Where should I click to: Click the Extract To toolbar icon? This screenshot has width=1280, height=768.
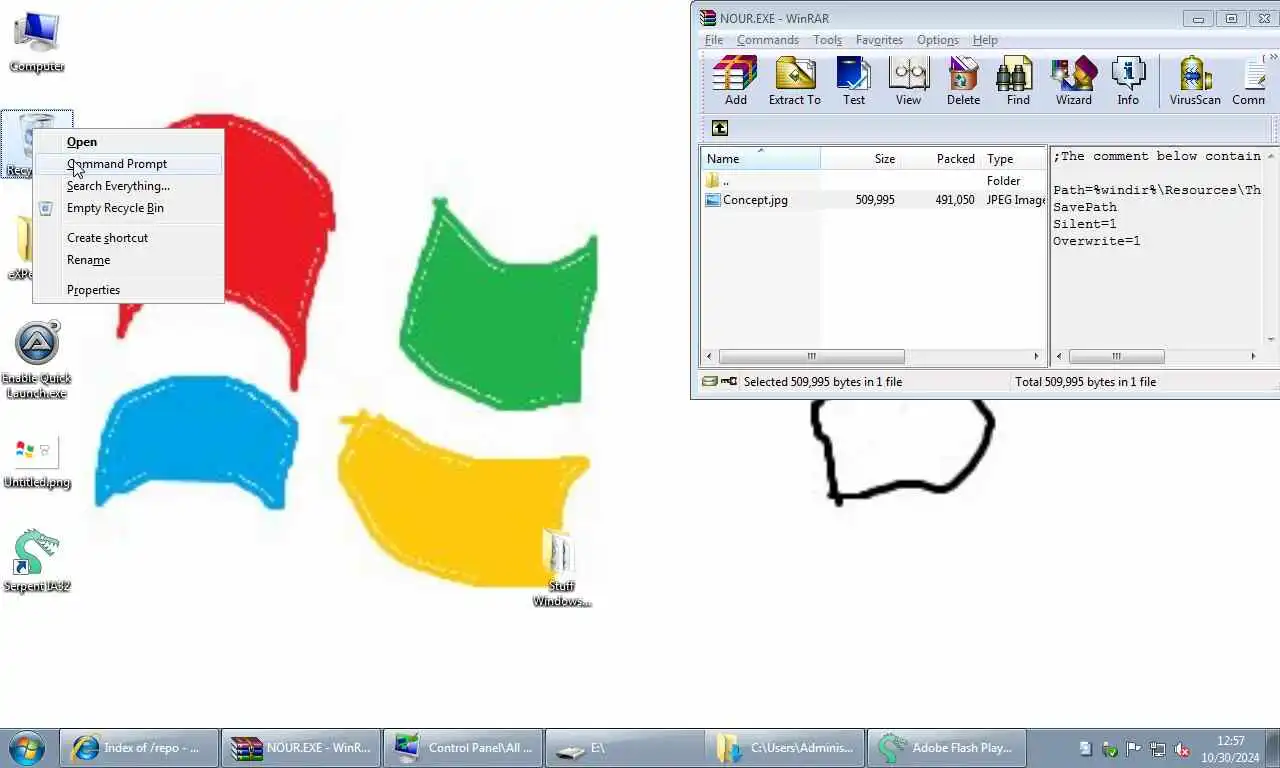point(795,80)
